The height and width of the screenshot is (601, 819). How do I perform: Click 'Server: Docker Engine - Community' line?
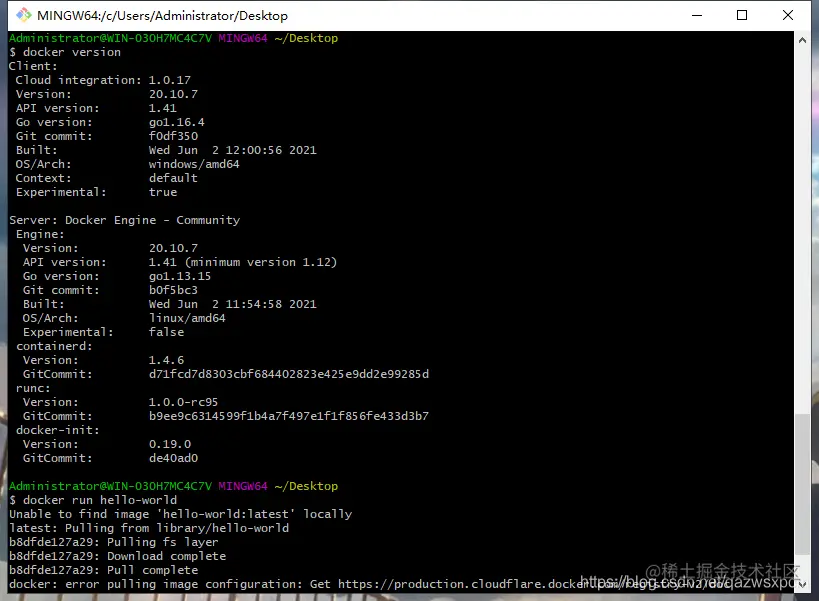(x=124, y=220)
